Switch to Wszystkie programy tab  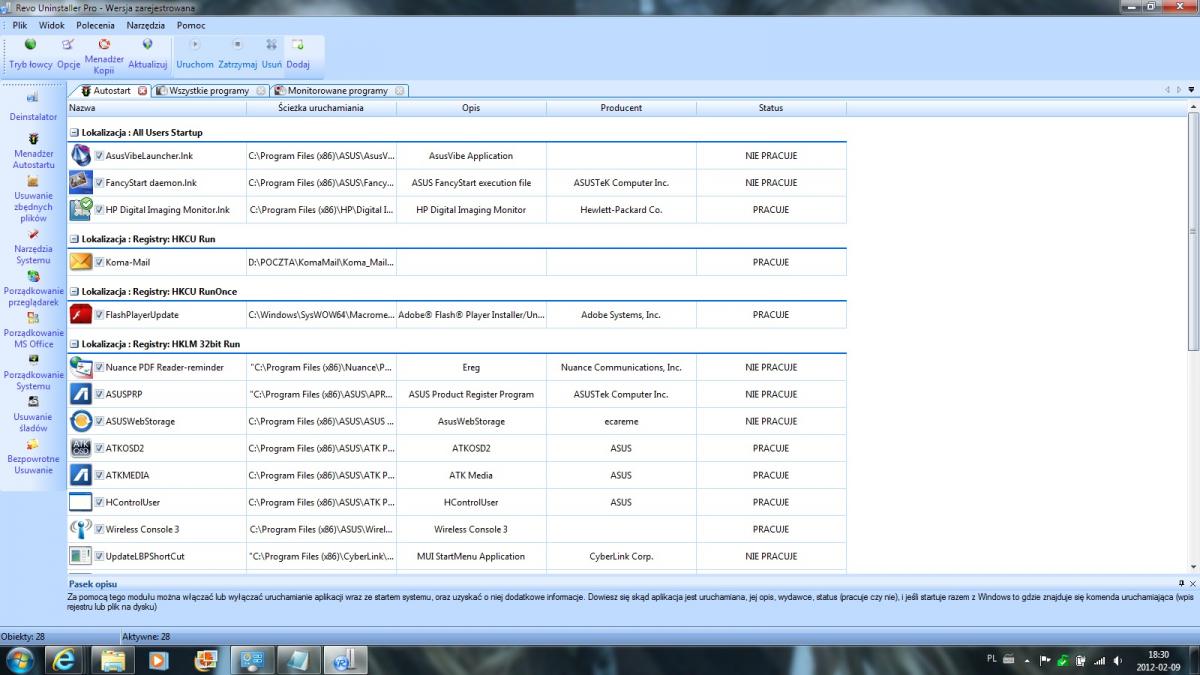click(x=209, y=90)
